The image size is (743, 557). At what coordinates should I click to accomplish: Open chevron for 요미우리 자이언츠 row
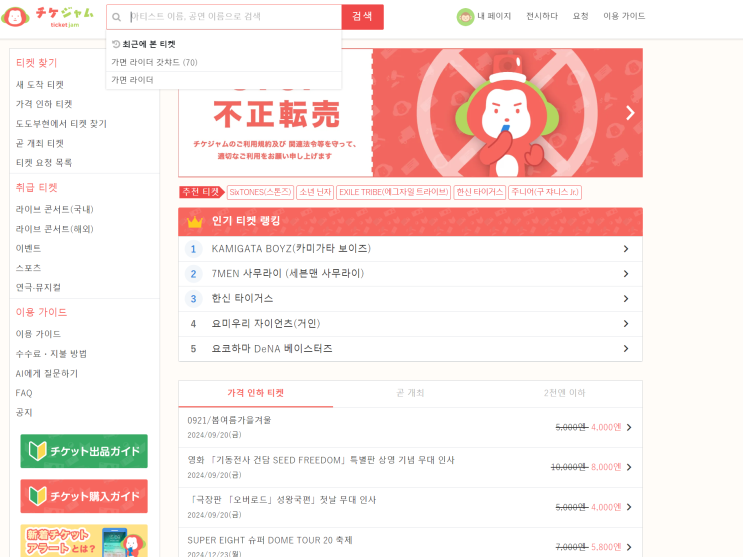coord(626,324)
